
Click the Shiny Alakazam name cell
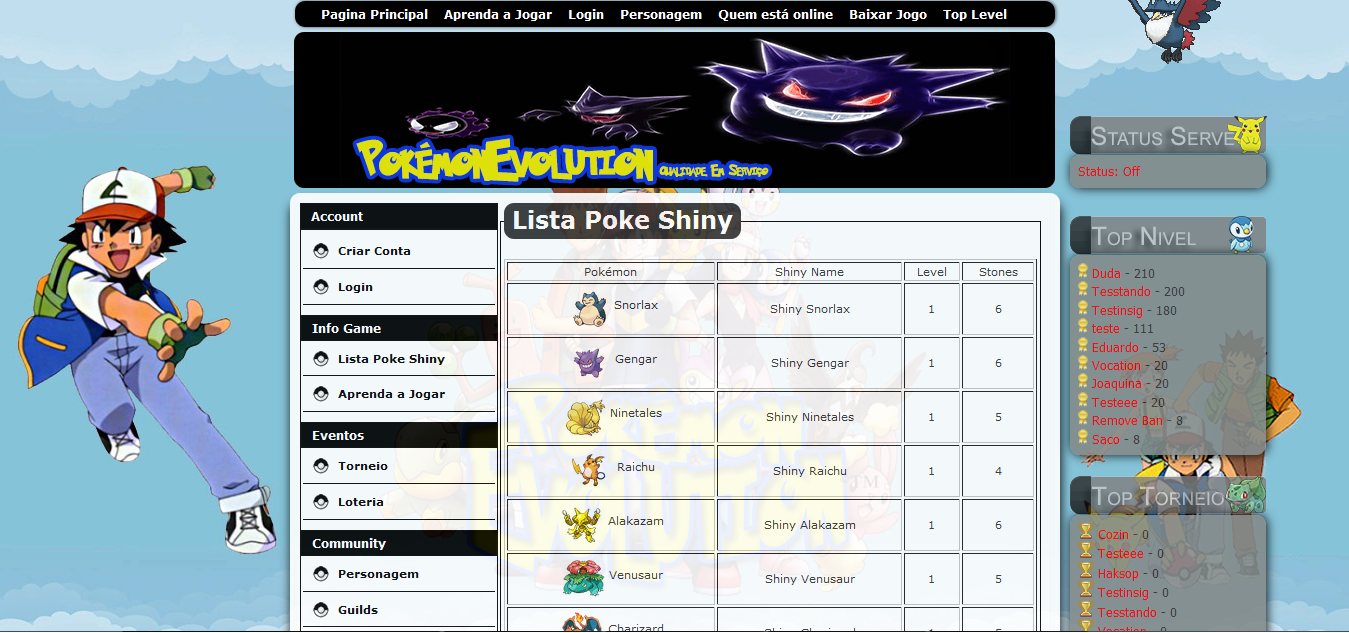[x=810, y=525]
